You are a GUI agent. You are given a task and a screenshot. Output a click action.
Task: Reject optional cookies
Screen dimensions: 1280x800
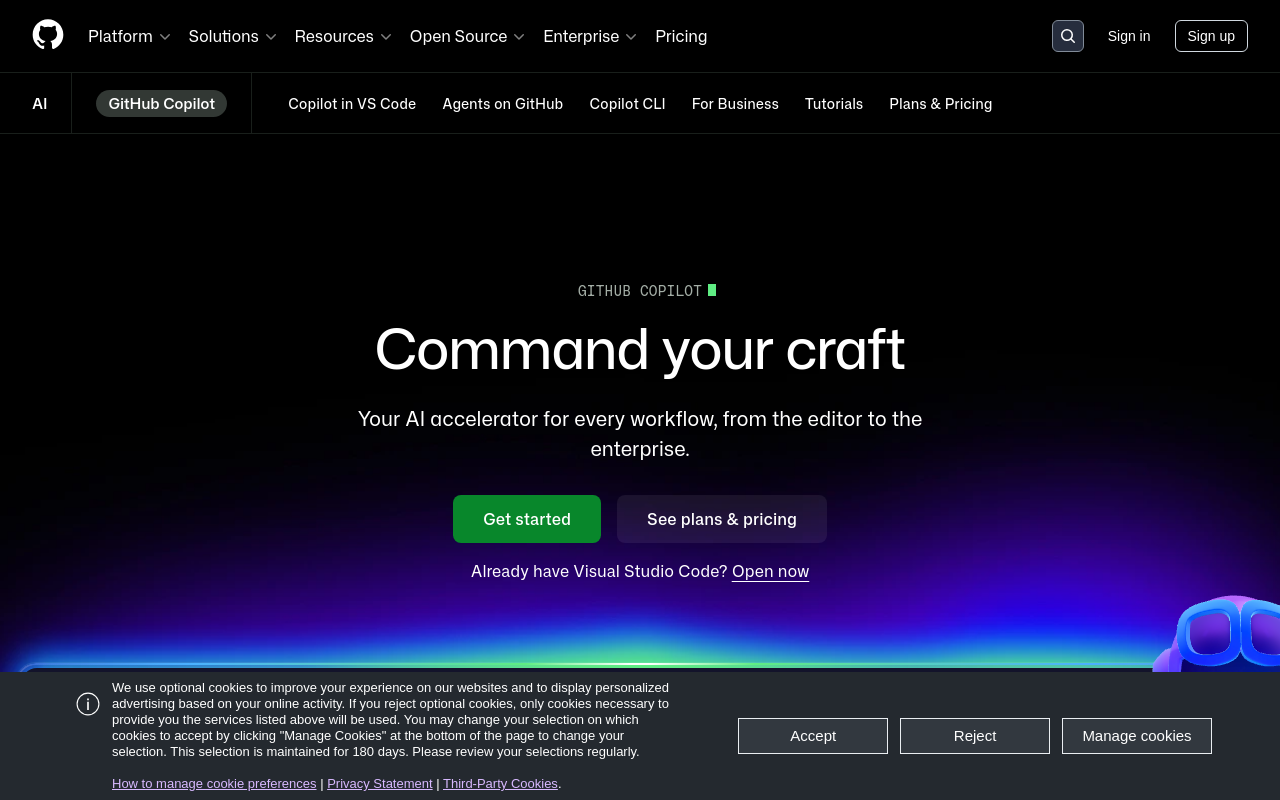pos(975,736)
